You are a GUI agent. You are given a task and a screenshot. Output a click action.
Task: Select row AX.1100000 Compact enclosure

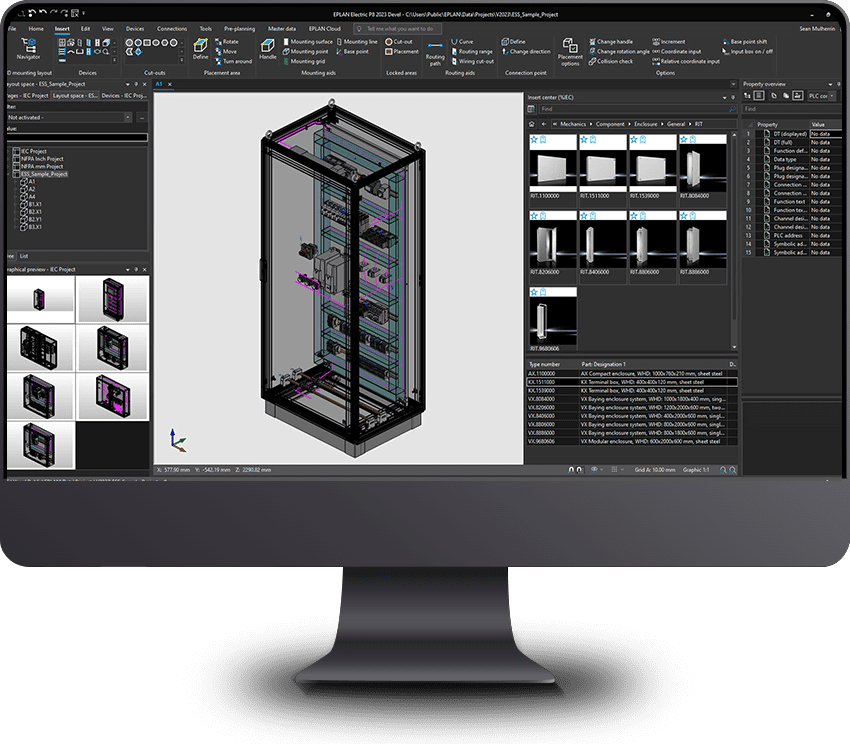632,374
